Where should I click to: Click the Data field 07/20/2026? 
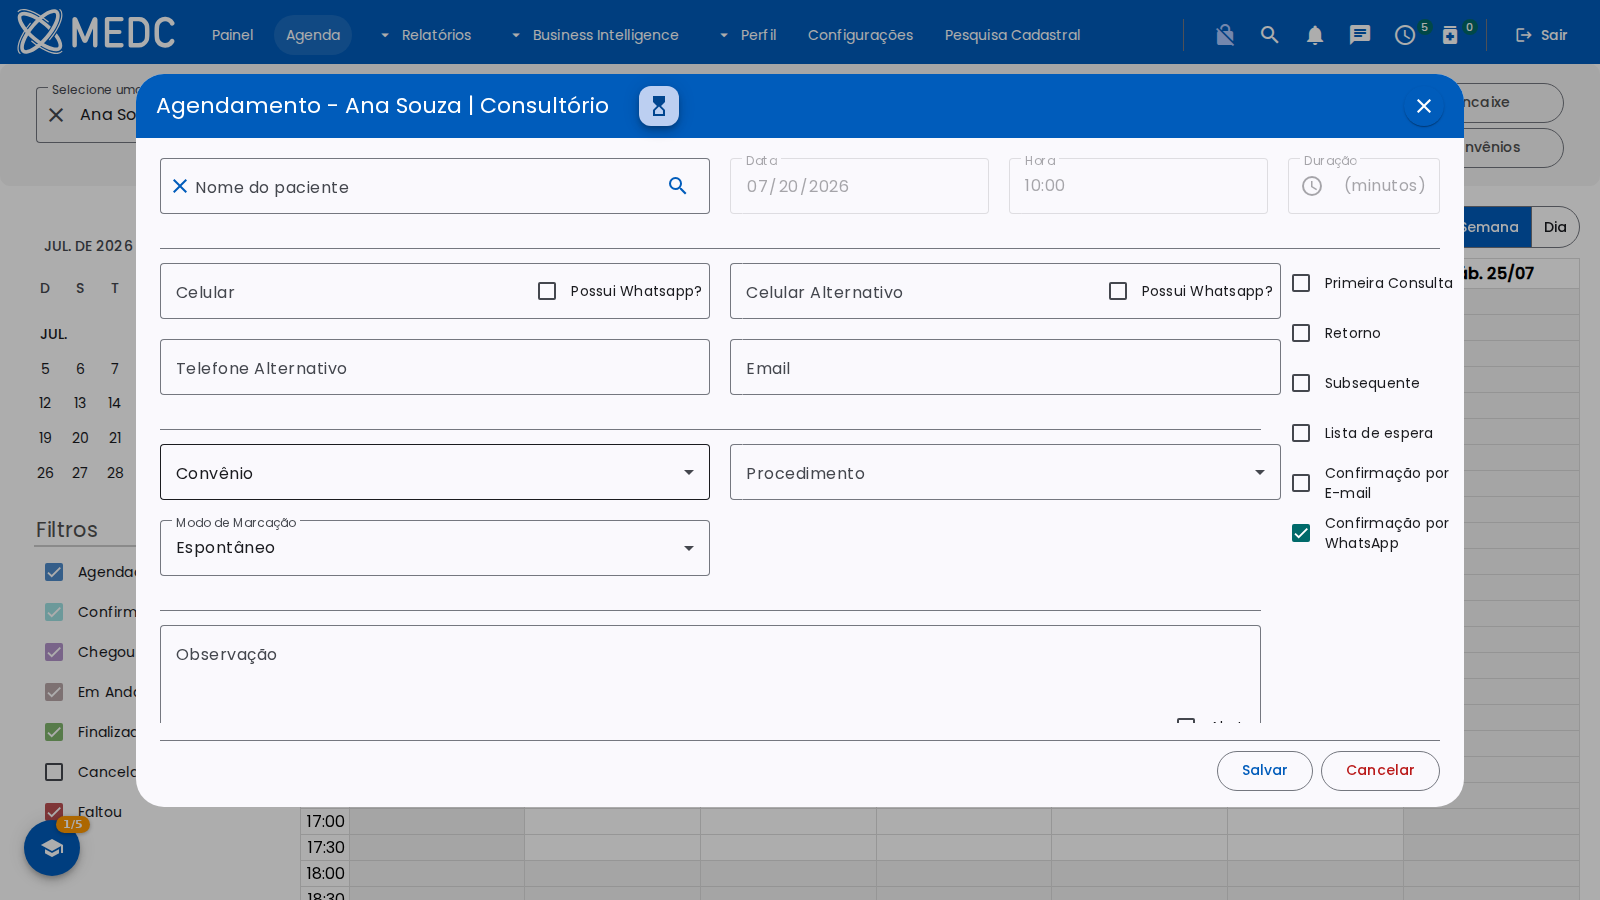click(x=859, y=186)
